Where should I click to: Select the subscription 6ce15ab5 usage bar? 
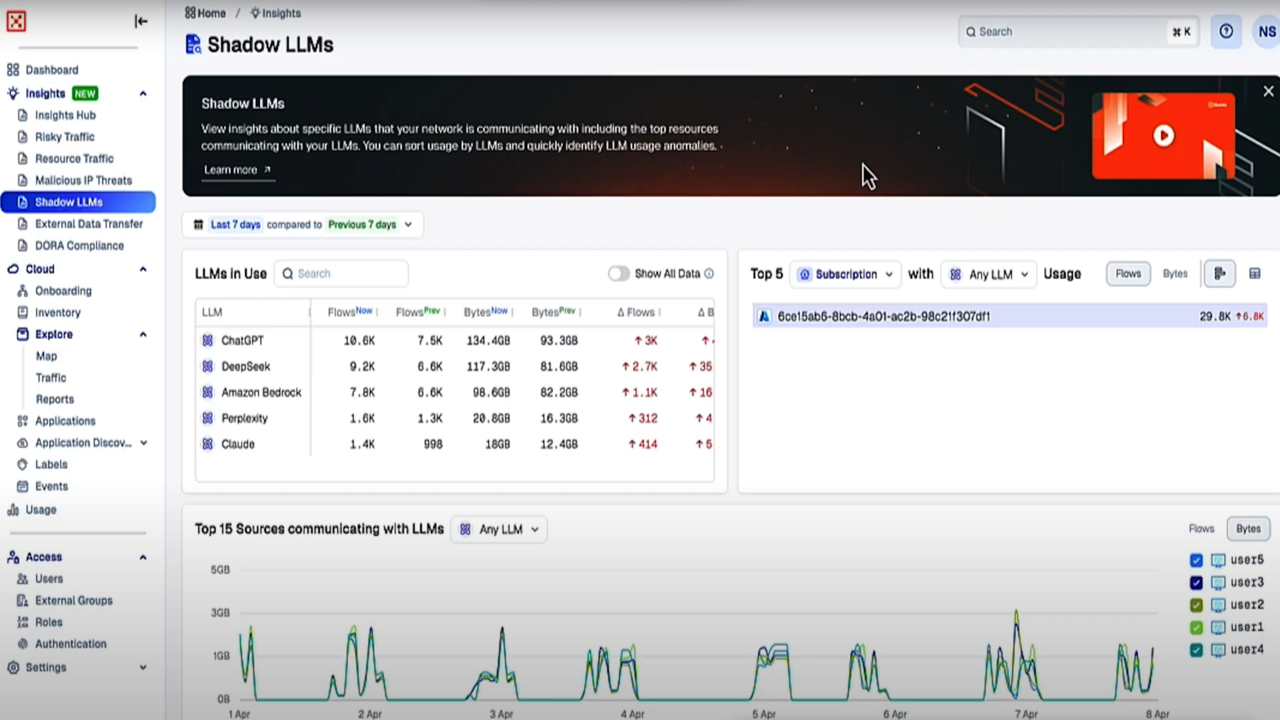(x=1010, y=316)
